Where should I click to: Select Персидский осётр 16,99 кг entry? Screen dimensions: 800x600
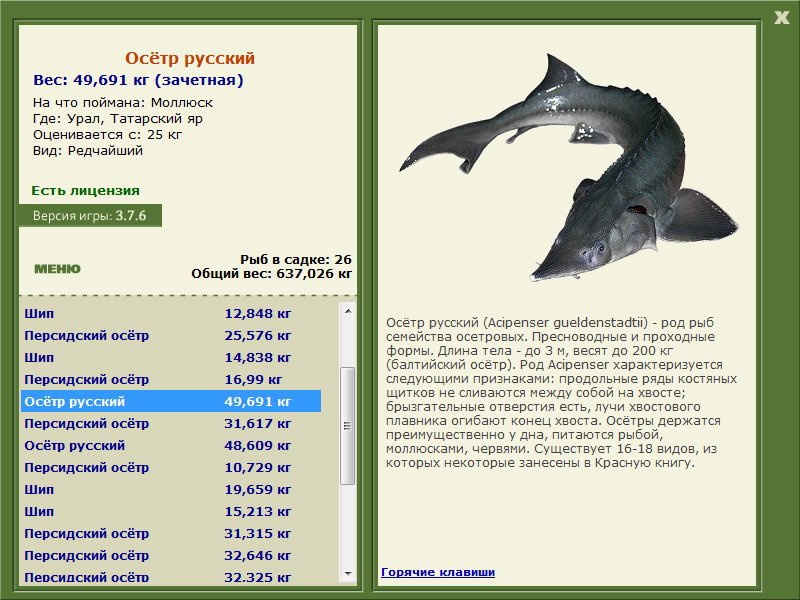[x=171, y=379]
